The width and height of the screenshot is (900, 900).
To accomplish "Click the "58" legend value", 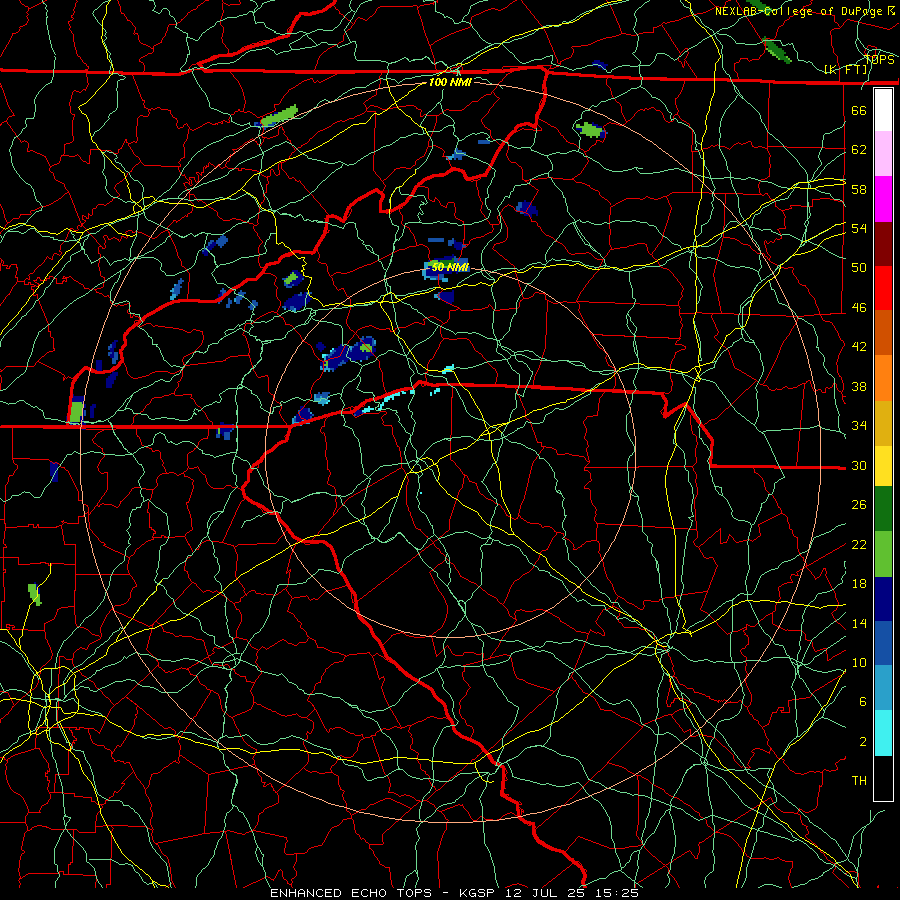I will coord(859,189).
